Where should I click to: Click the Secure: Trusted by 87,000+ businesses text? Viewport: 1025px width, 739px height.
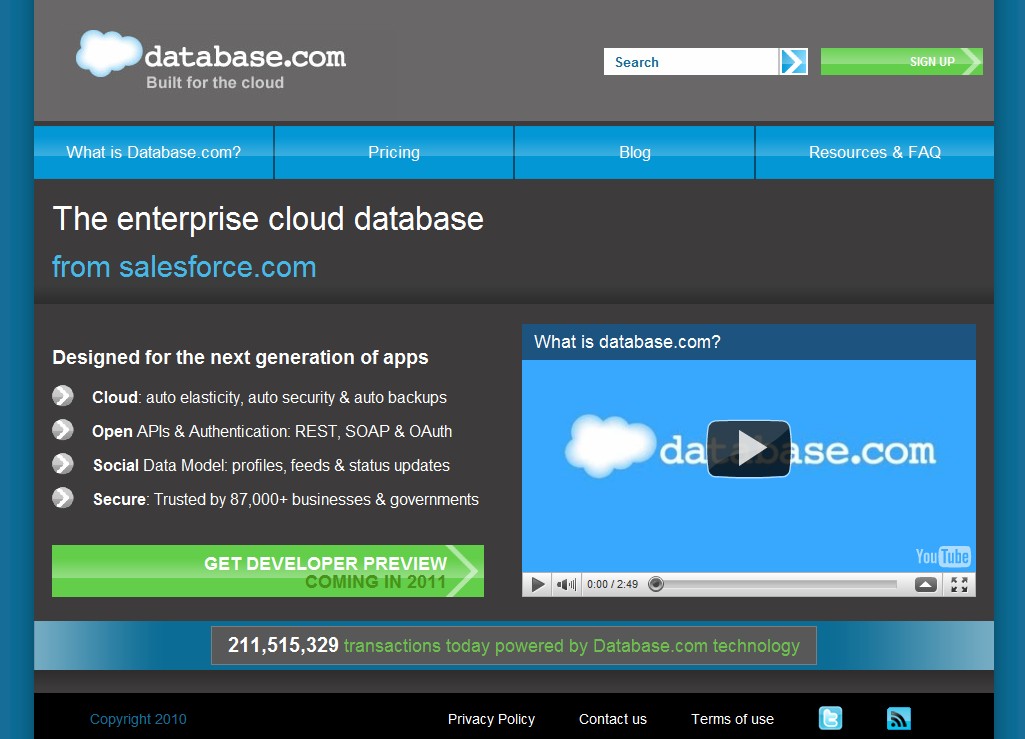click(x=286, y=499)
